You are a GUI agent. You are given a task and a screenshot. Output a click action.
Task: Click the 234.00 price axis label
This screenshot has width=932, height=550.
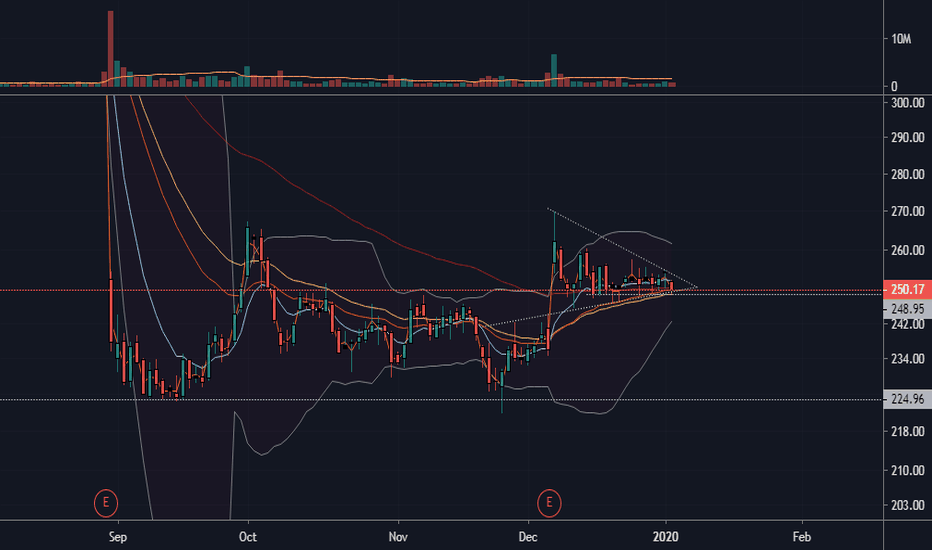point(908,359)
